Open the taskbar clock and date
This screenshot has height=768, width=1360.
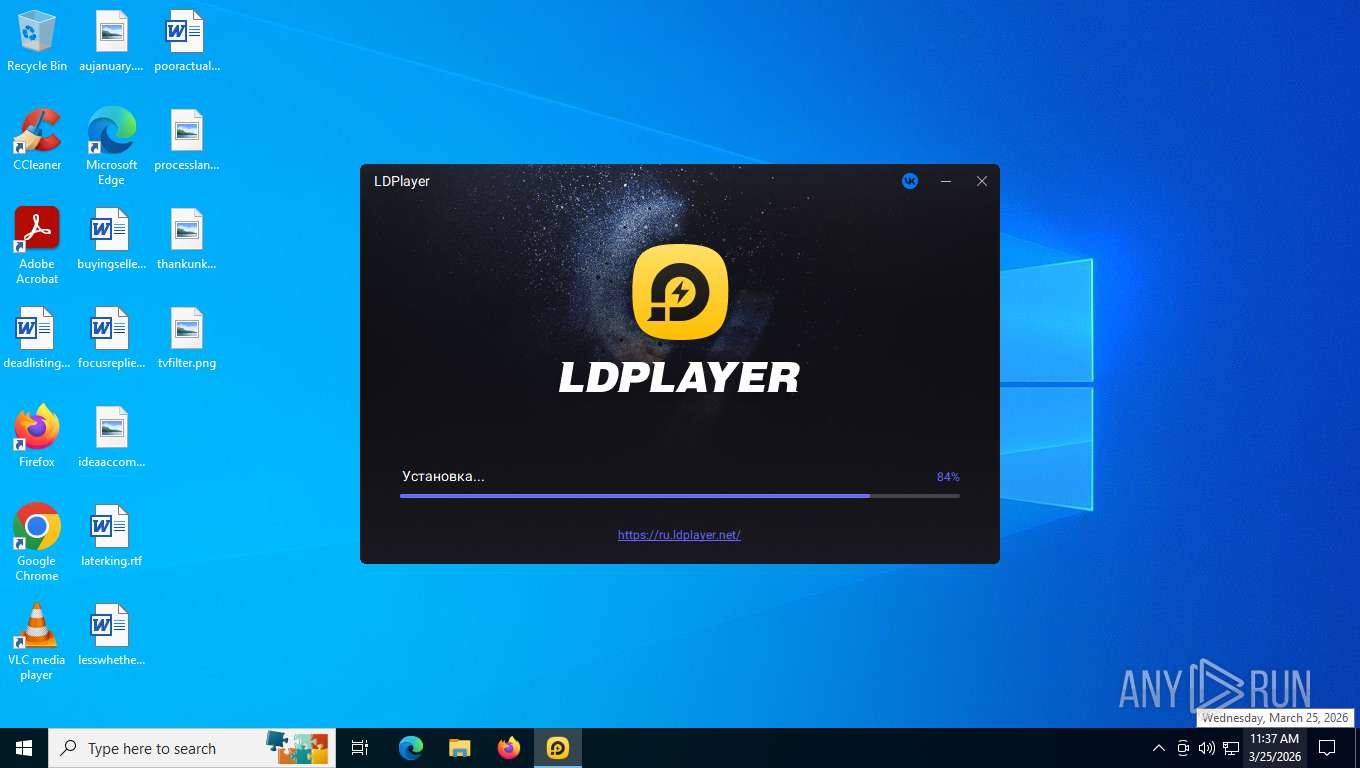click(x=1275, y=748)
